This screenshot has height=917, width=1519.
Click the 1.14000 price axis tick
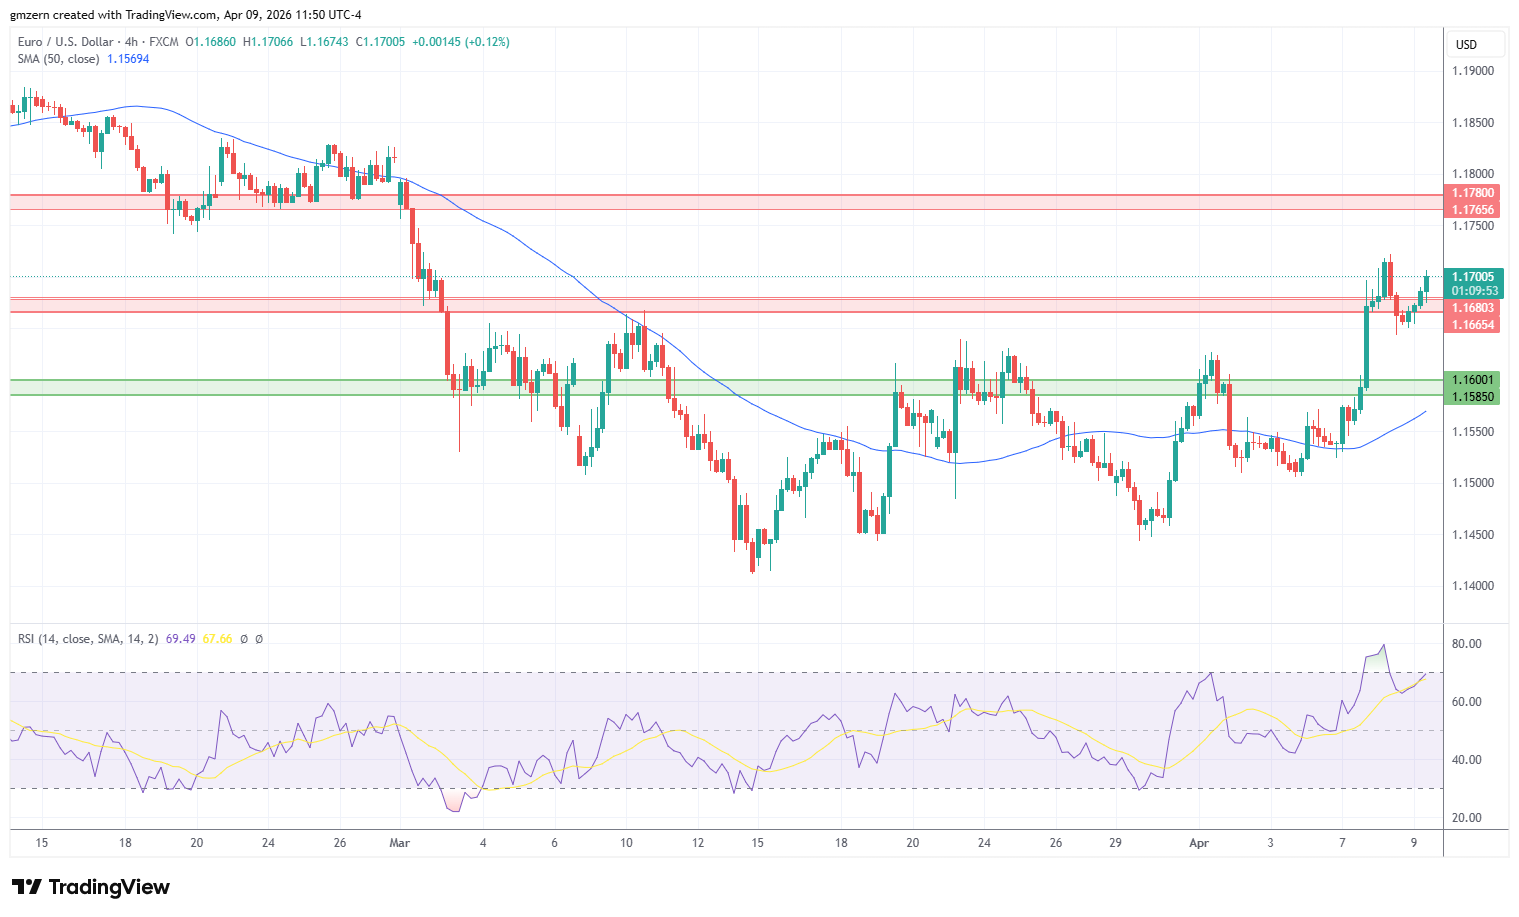(1473, 586)
